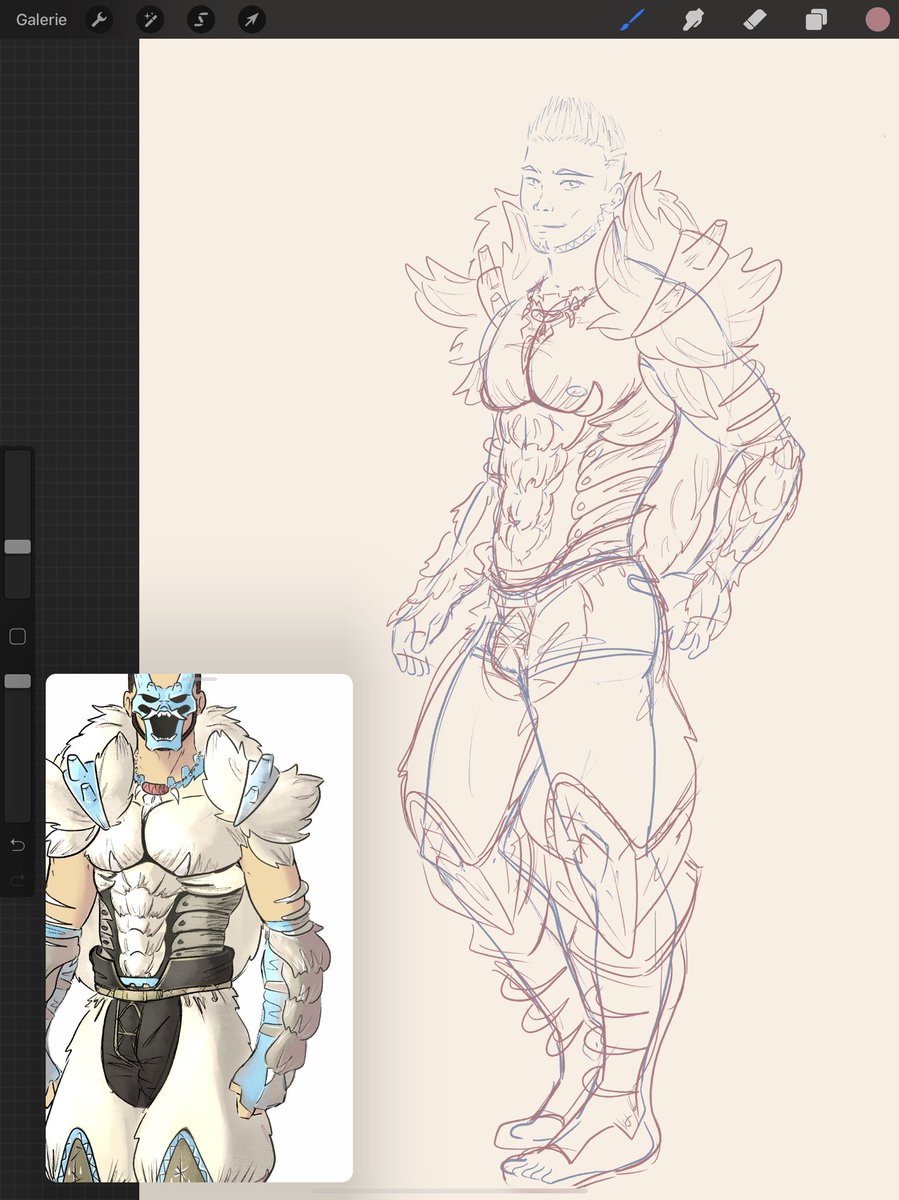Redo with the sidebar redo arrow
This screenshot has height=1200, width=899.
click(x=17, y=880)
